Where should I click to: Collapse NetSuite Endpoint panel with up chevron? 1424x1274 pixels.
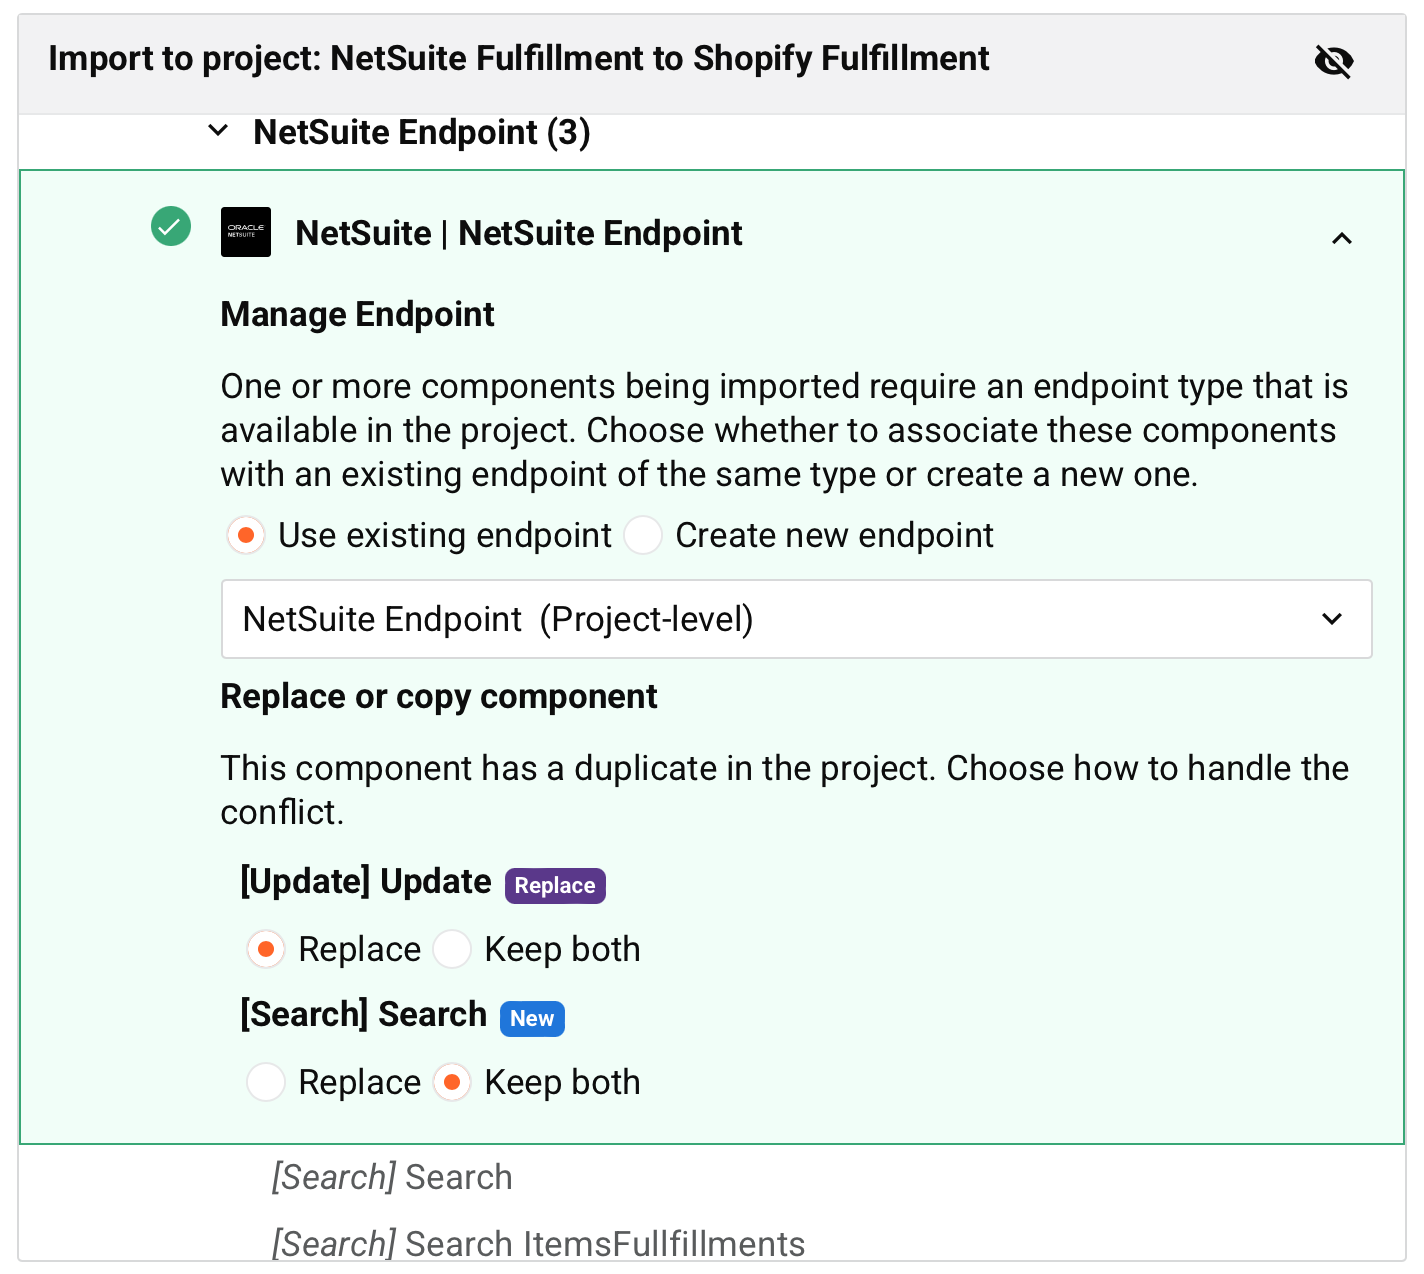click(x=1341, y=238)
